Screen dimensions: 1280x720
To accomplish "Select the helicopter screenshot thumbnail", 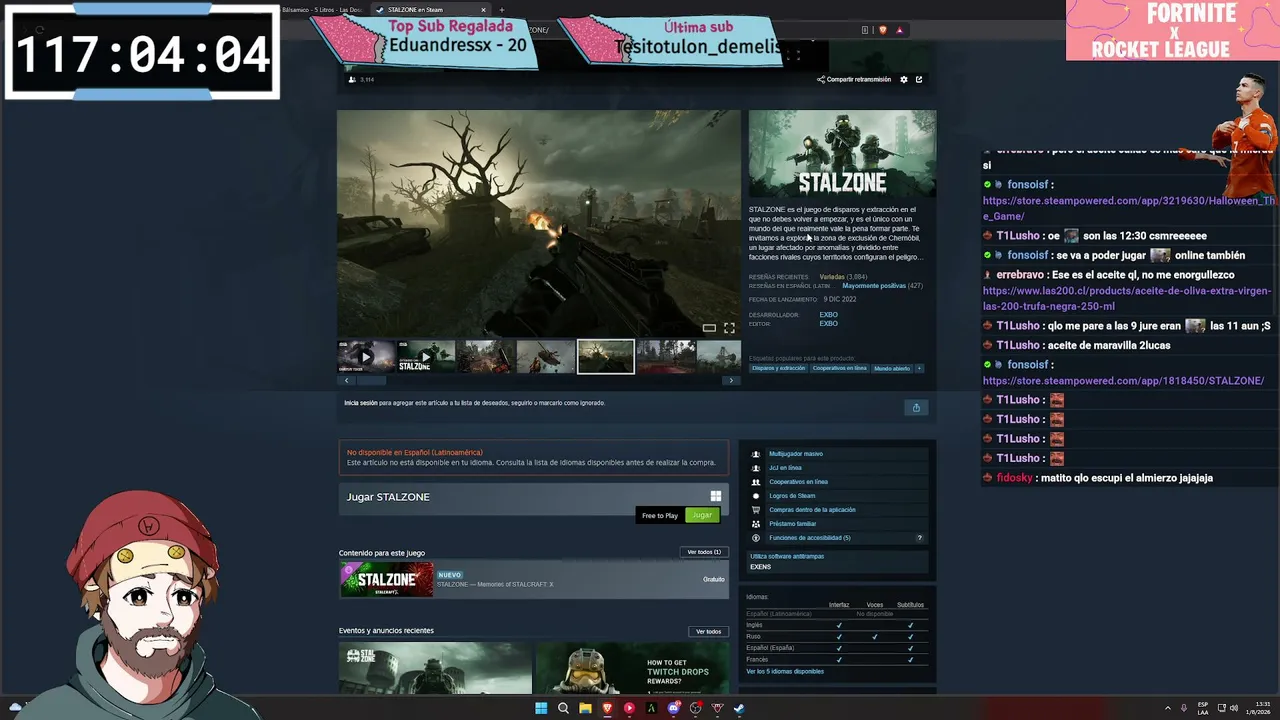I will coord(546,356).
